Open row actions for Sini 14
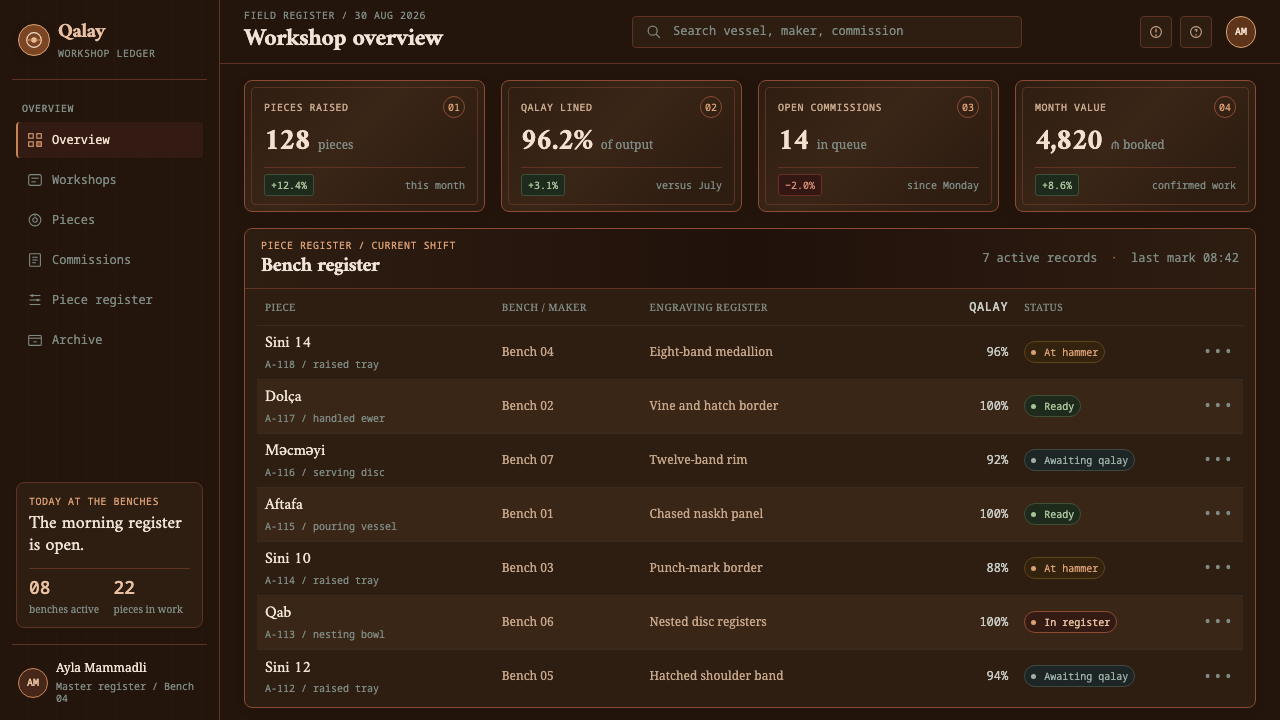 (1218, 351)
